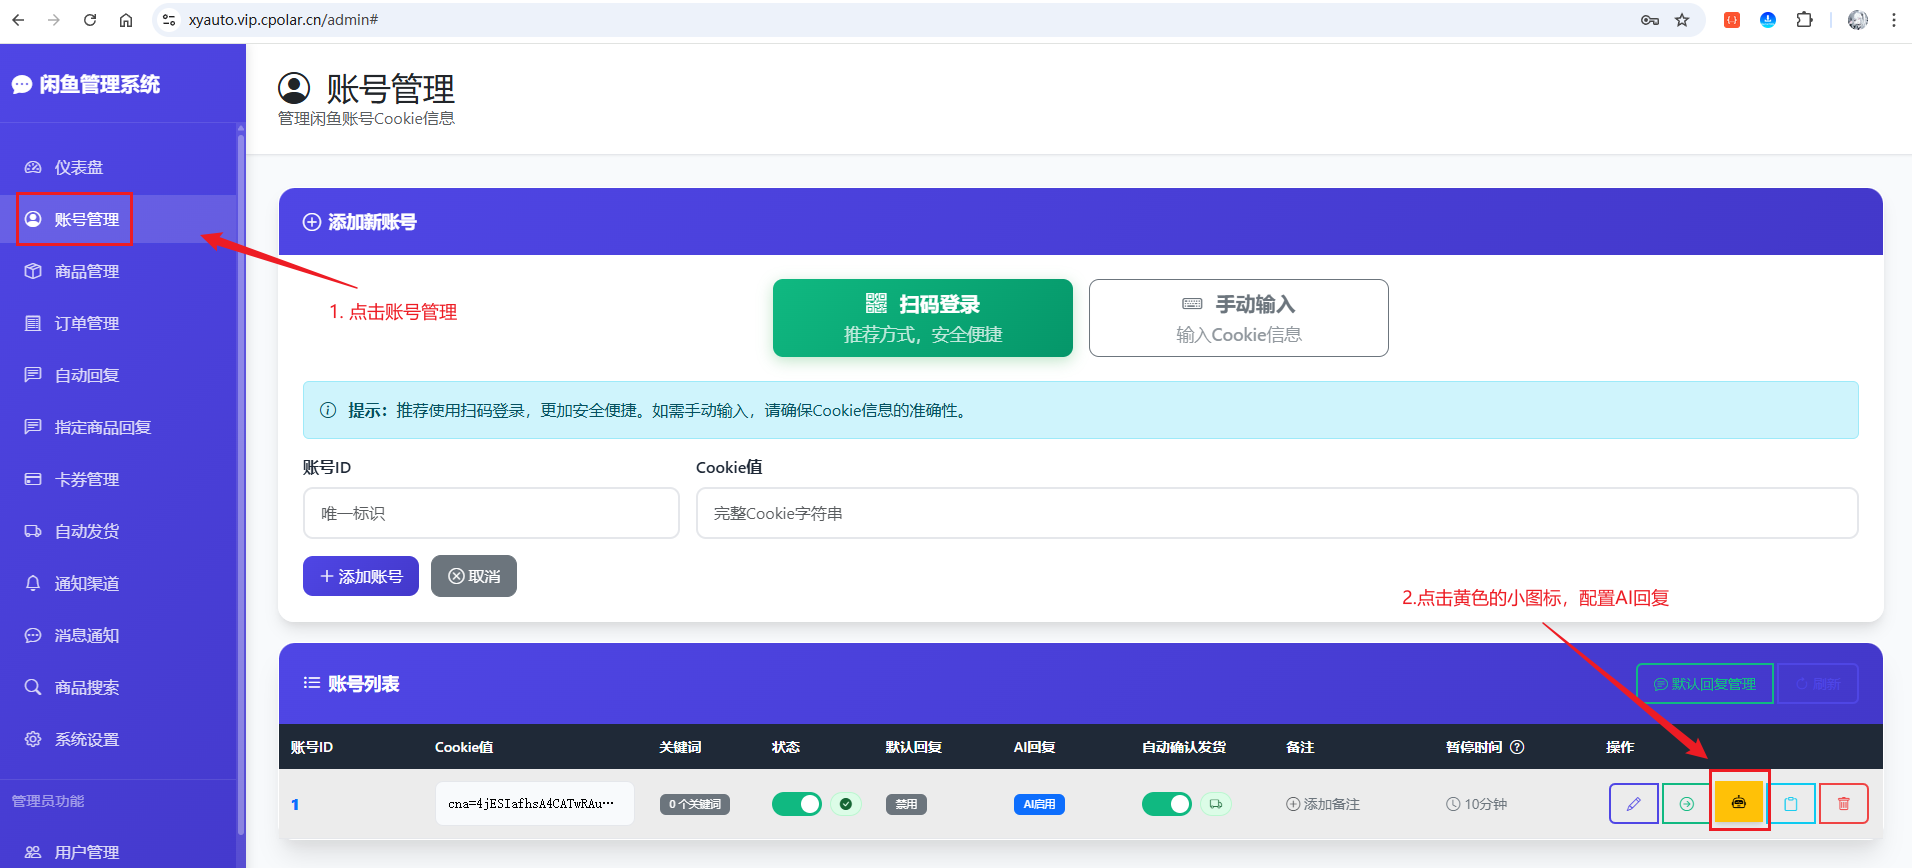Click the 默认回复管理 button

[x=1705, y=684]
